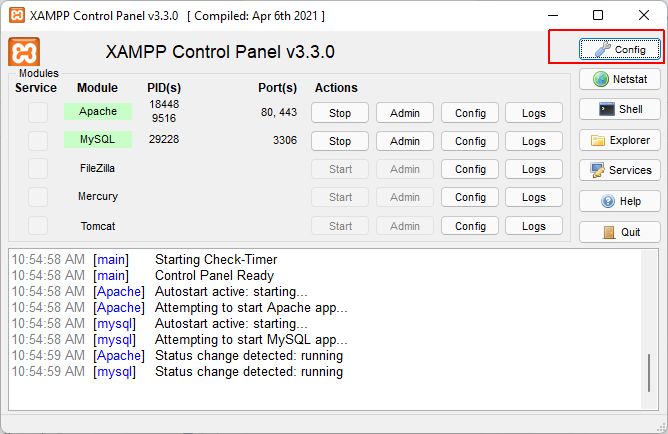Toggle the FileZilla service checkbox
This screenshot has width=668, height=434.
pyautogui.click(x=38, y=169)
